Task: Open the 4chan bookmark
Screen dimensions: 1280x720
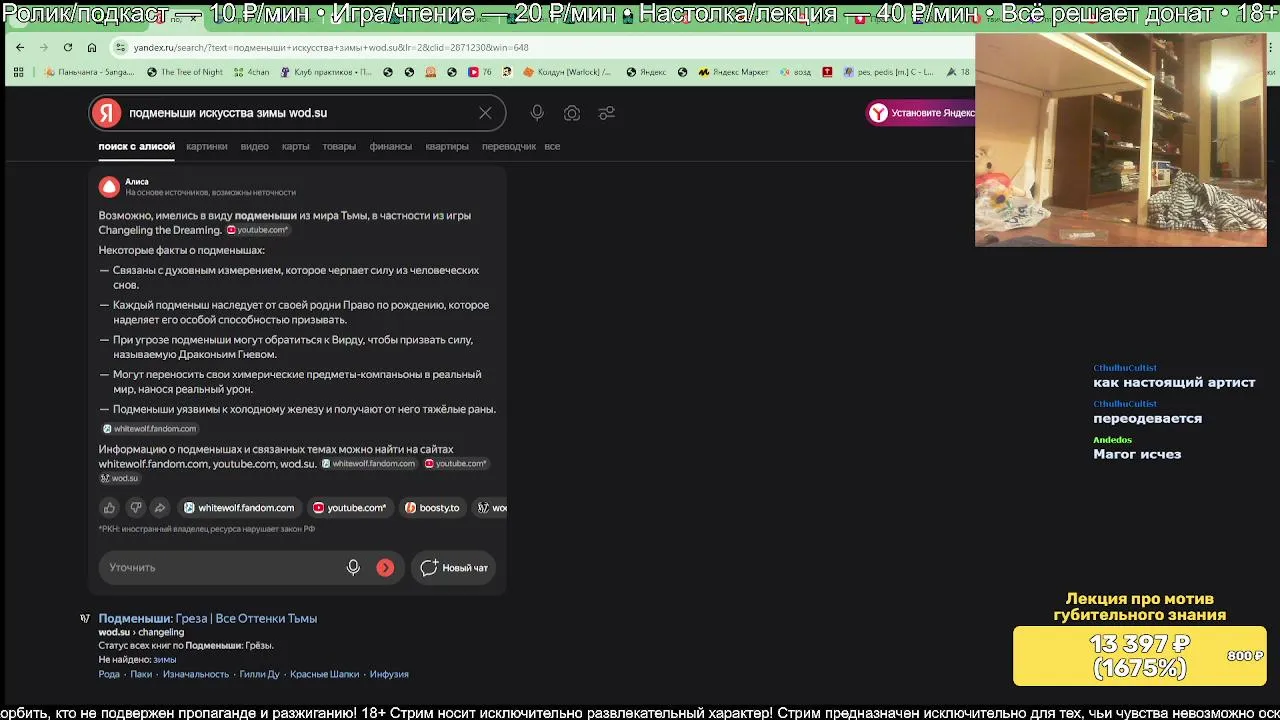Action: point(251,72)
